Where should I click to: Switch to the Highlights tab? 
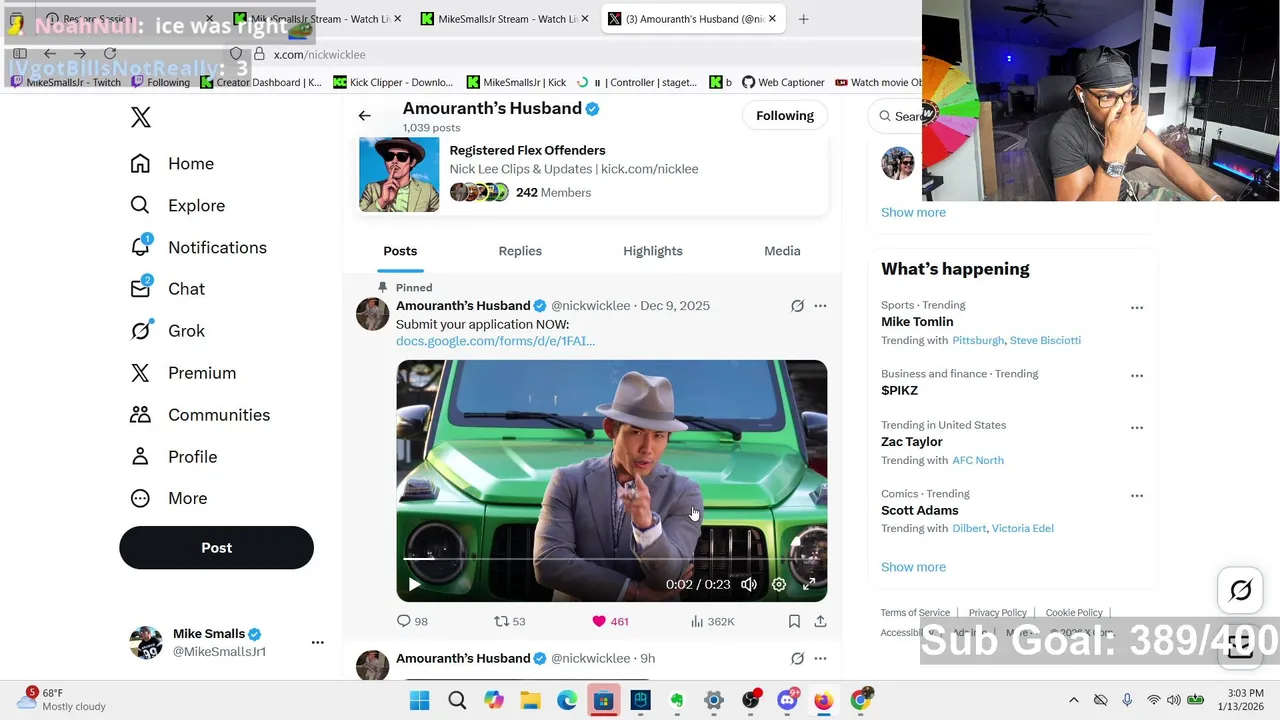pos(653,251)
